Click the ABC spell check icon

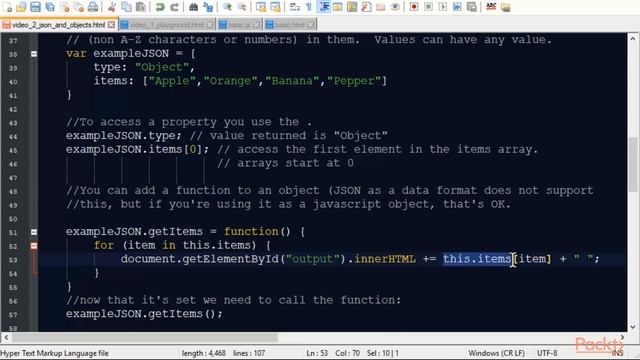(x=491, y=7)
